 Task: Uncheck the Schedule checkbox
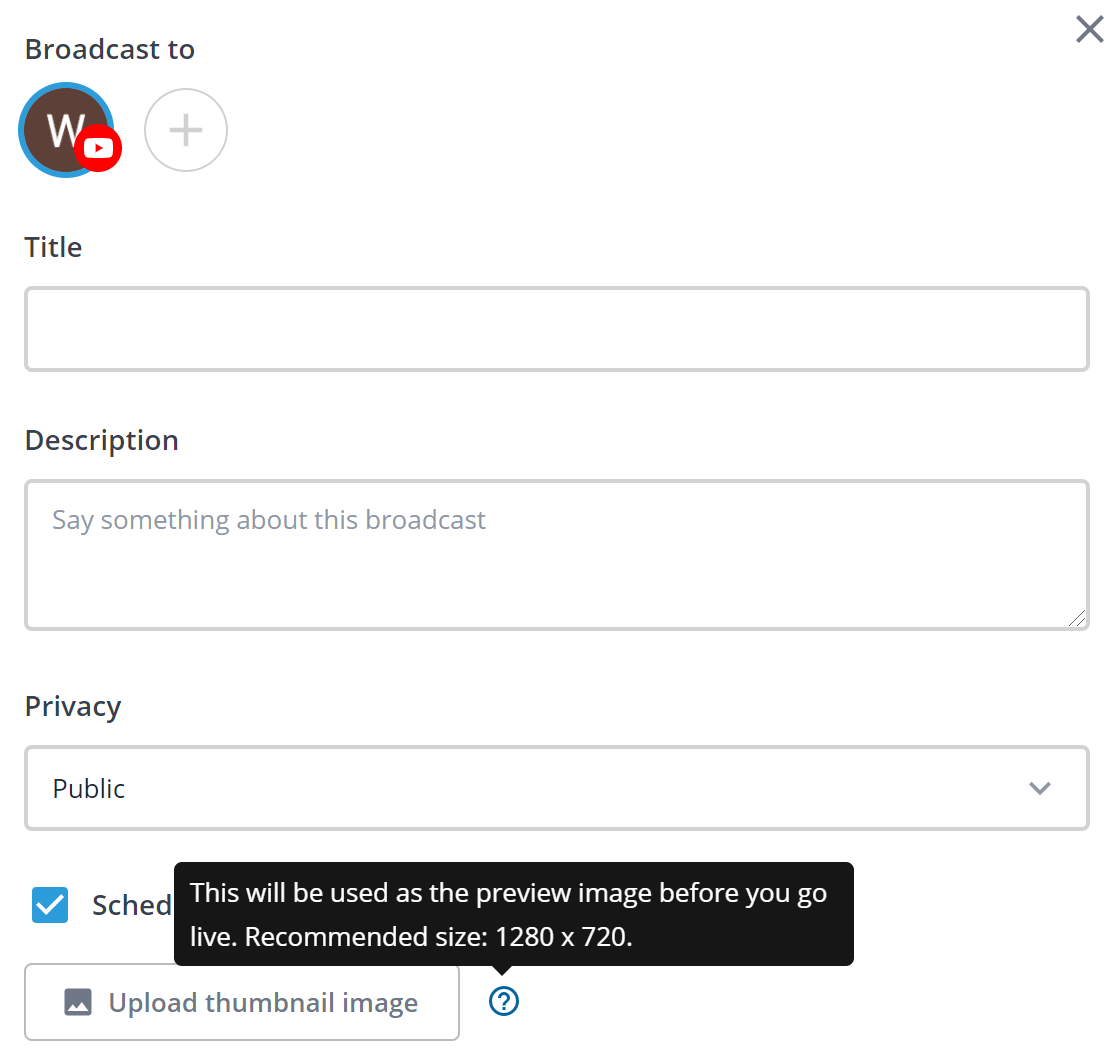(50, 905)
